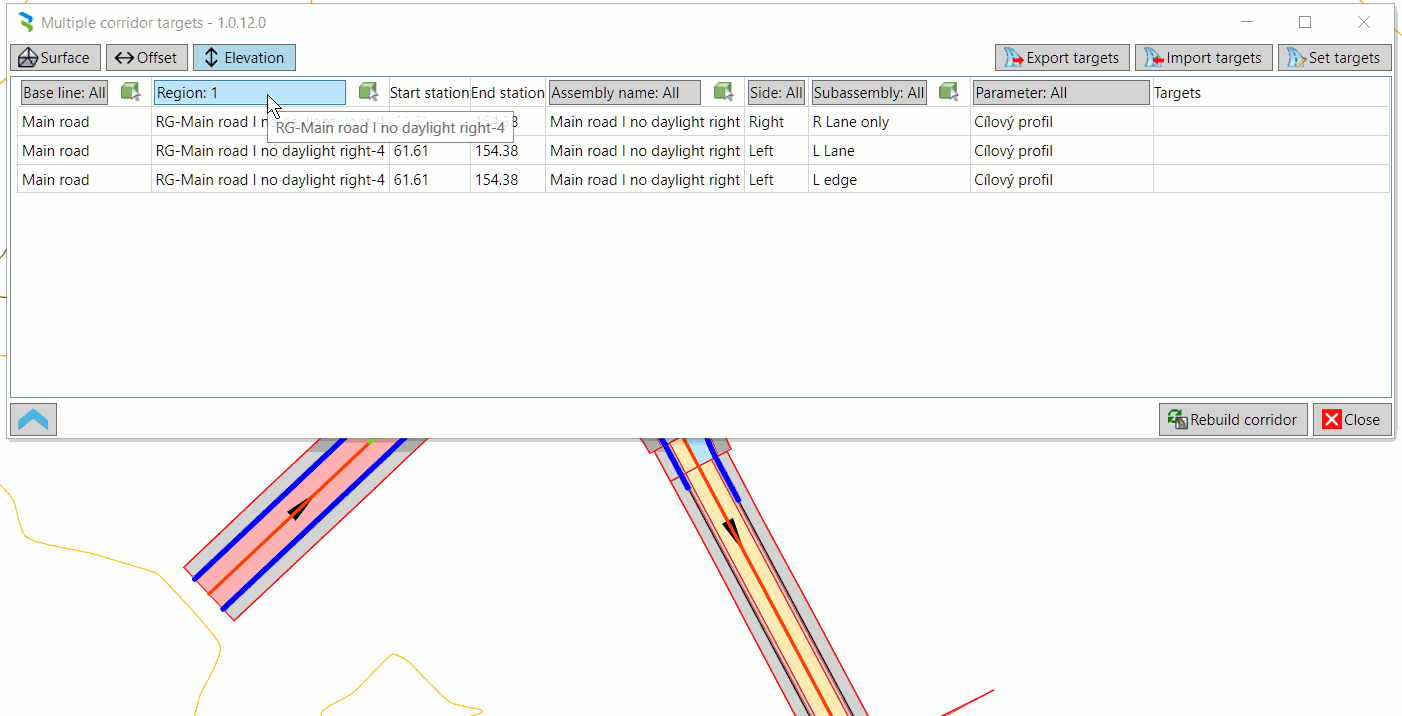Click pick icon next to Region filter
This screenshot has height=716, width=1402.
[369, 92]
